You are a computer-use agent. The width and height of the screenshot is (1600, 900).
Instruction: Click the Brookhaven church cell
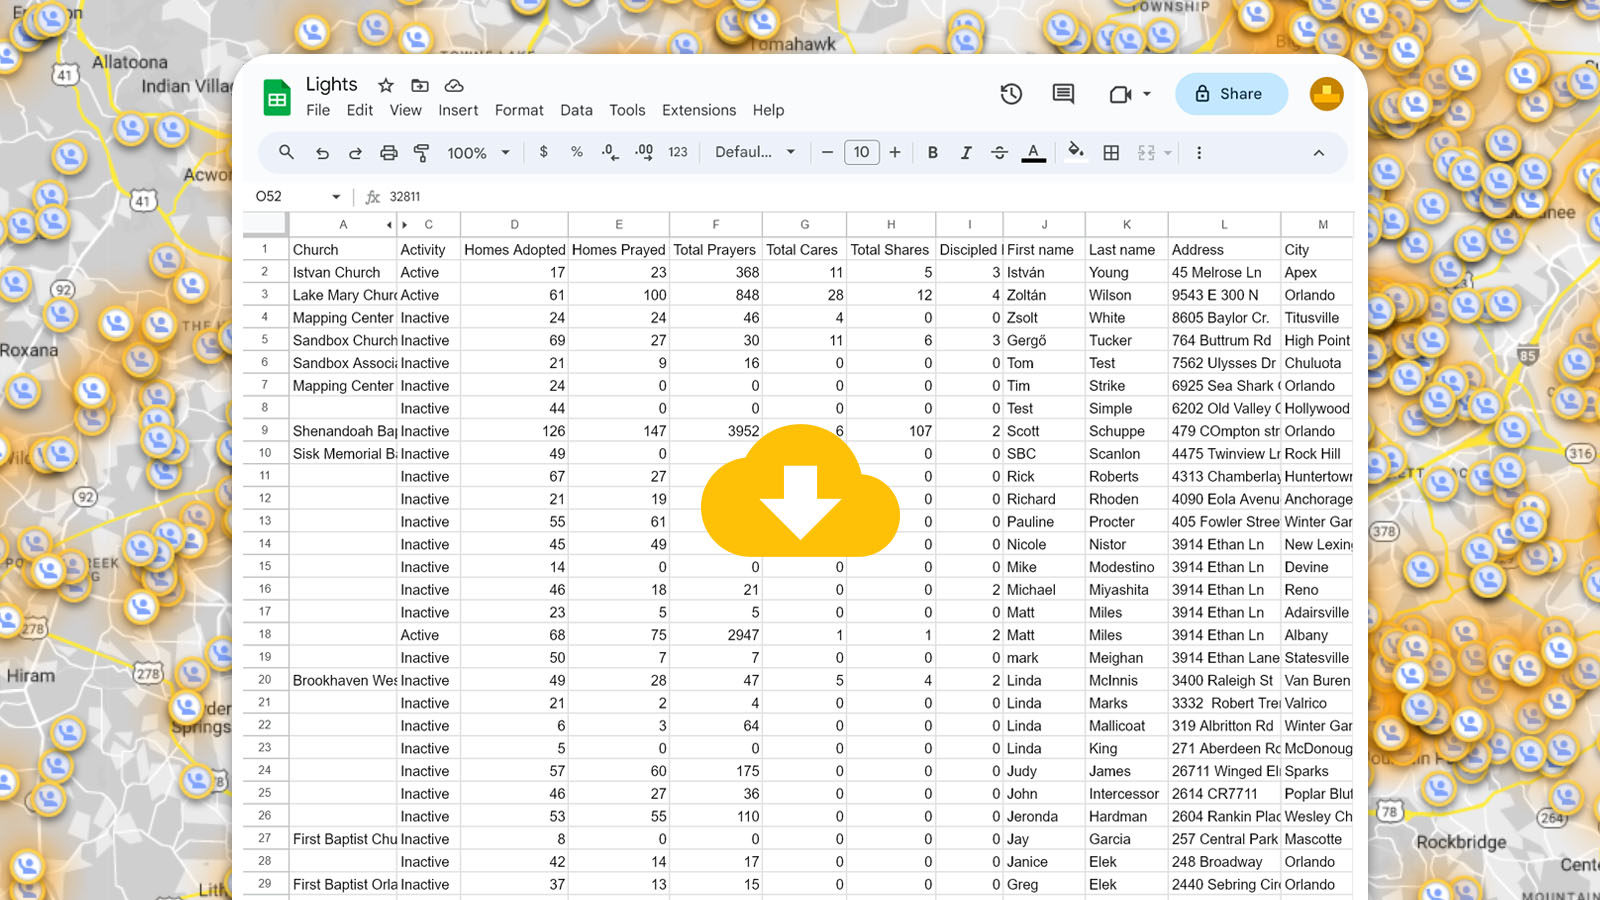342,680
